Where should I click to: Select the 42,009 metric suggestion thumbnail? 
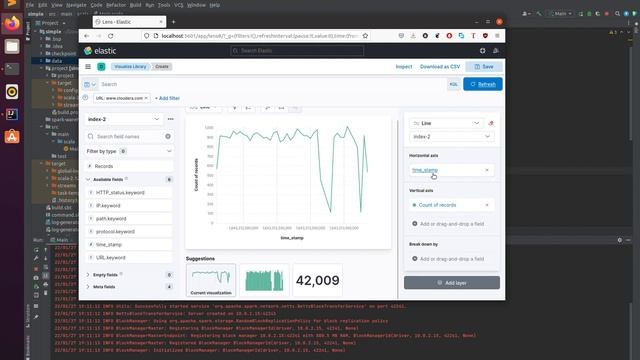pos(318,280)
